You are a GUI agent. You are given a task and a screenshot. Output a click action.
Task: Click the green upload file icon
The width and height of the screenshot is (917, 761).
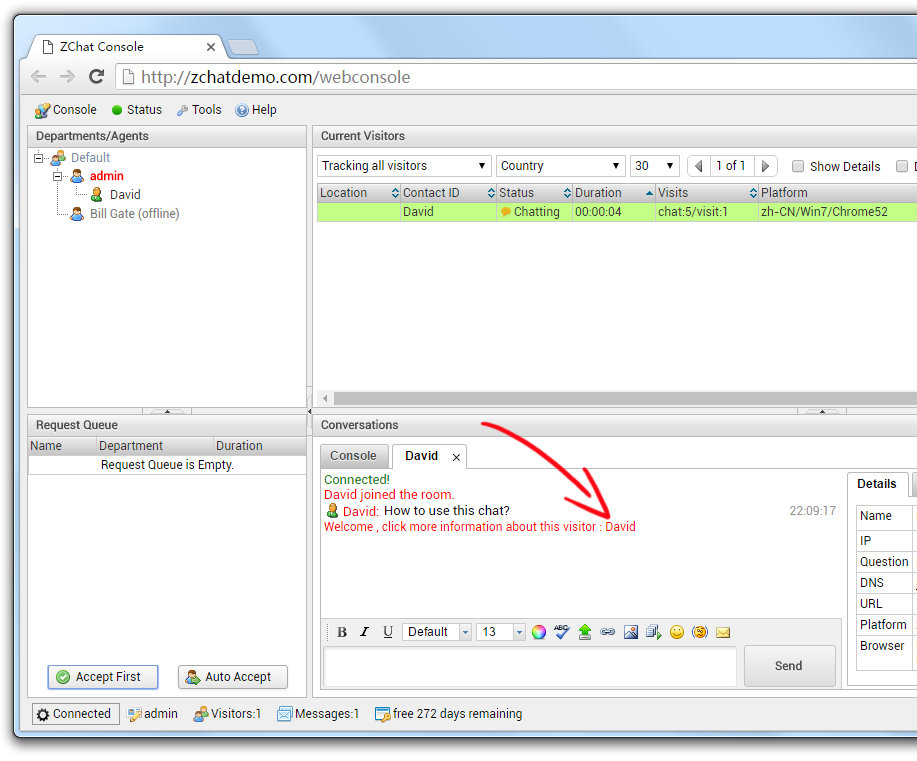585,632
